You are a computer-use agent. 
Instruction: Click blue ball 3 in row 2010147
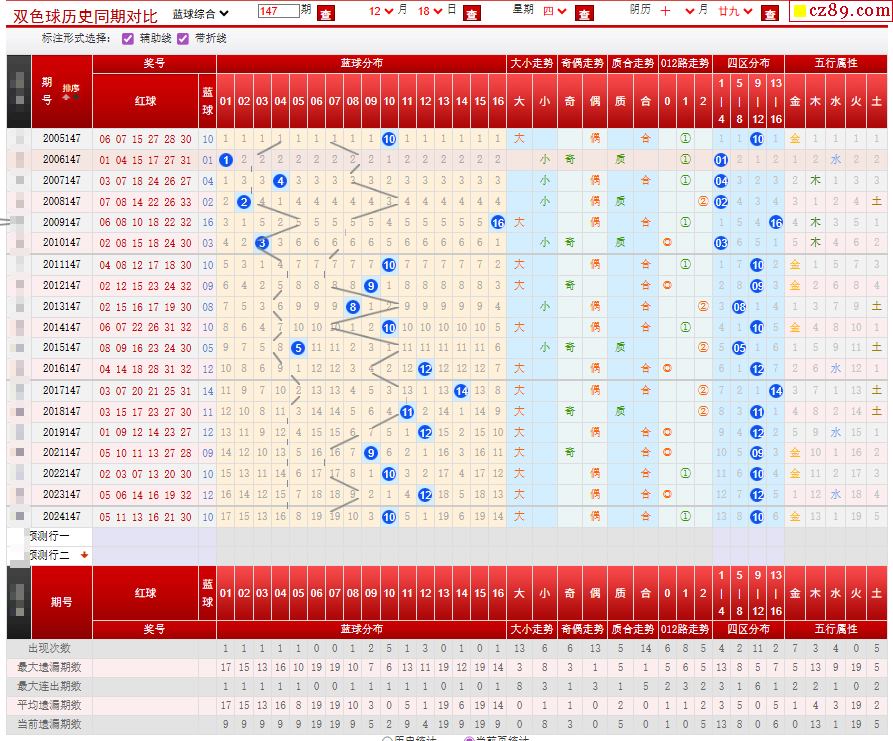[262, 243]
